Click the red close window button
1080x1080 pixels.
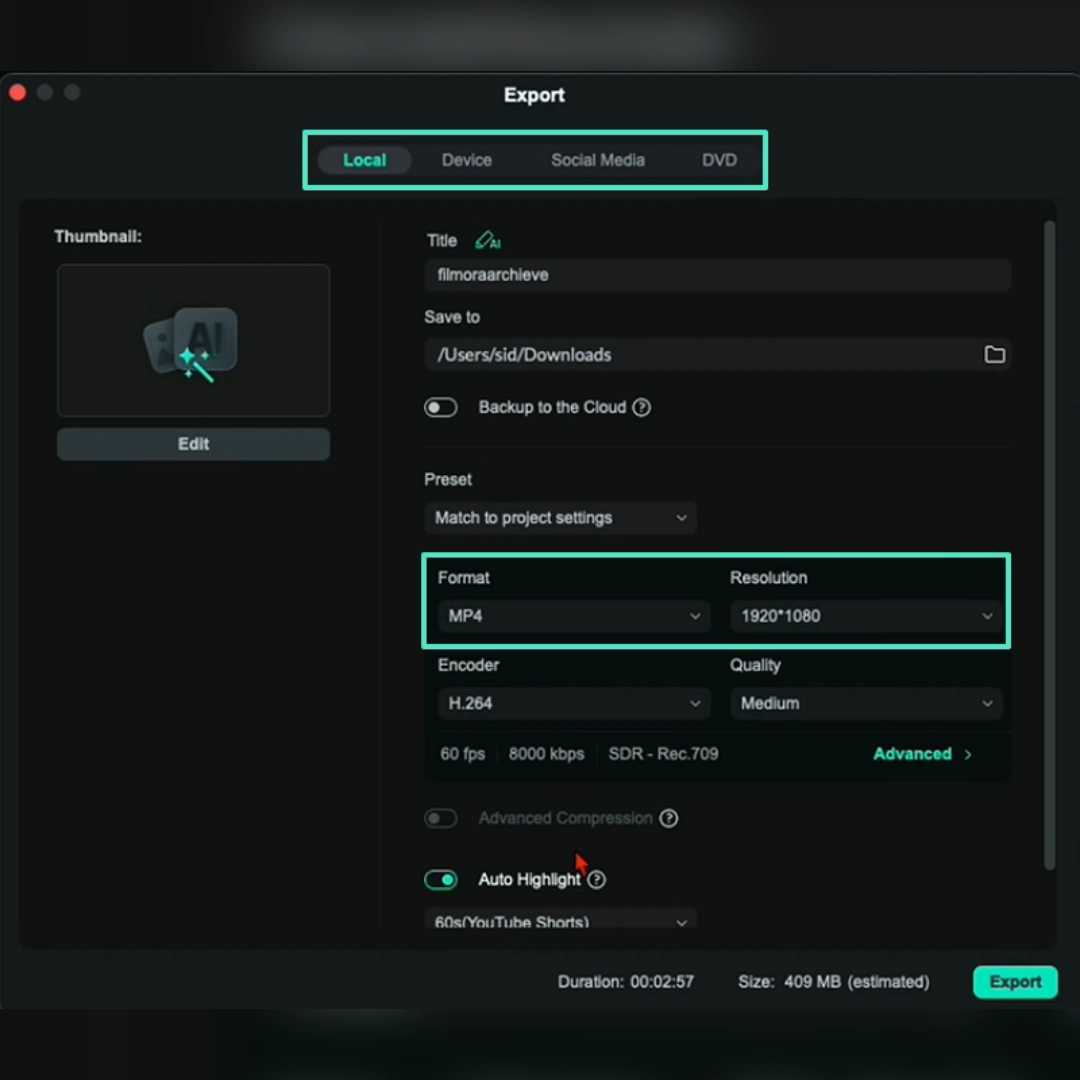18,92
